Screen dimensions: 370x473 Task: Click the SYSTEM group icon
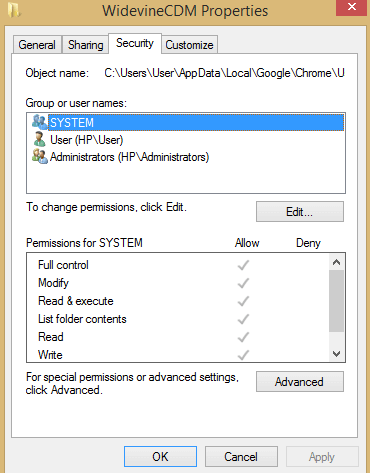point(40,122)
